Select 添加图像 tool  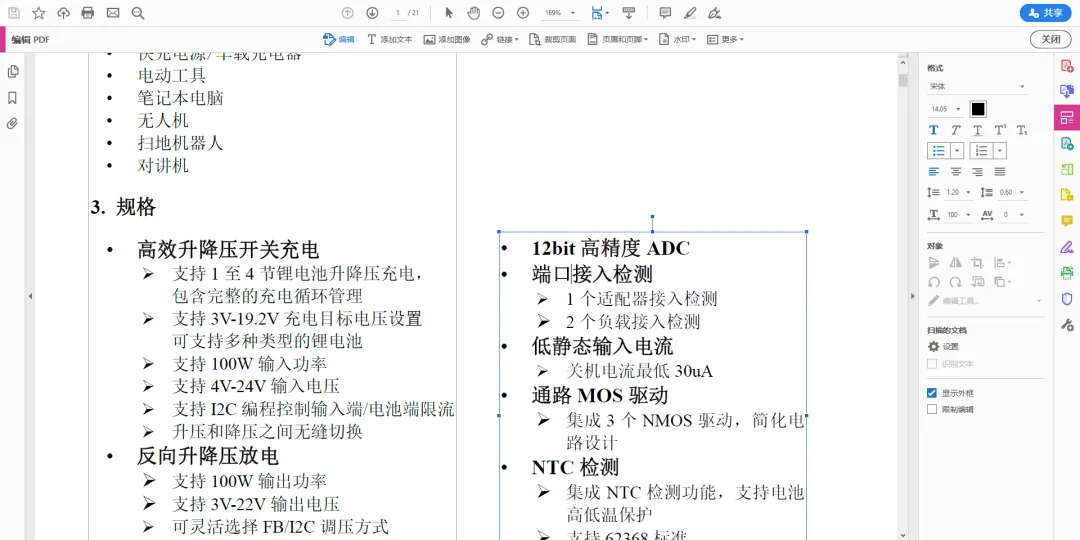click(x=447, y=39)
